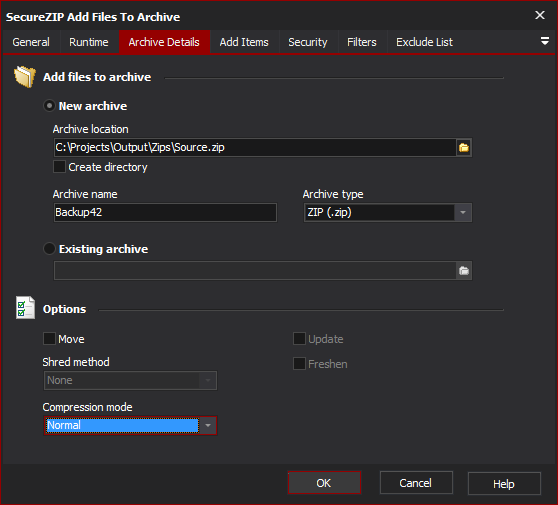Switch to the Runtime tab
The height and width of the screenshot is (505, 558).
(89, 42)
